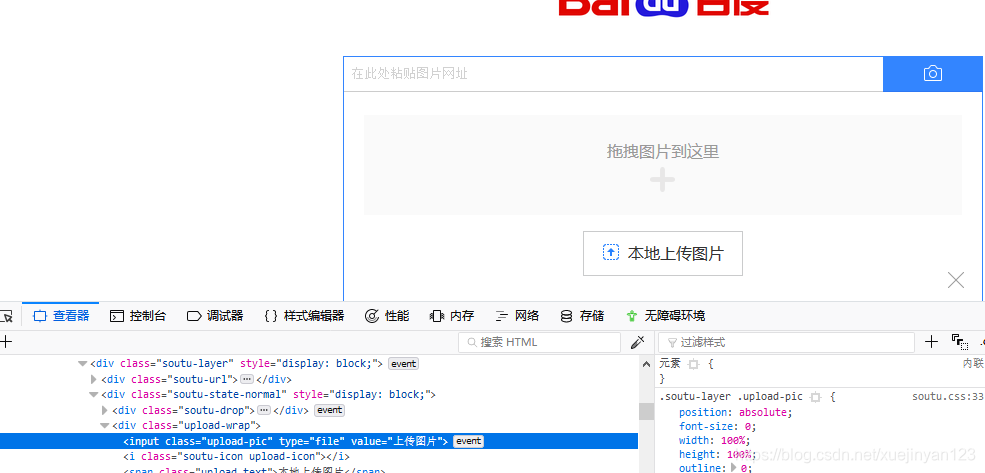Open the 网络 network tab
This screenshot has height=473, width=985.
pos(517,316)
